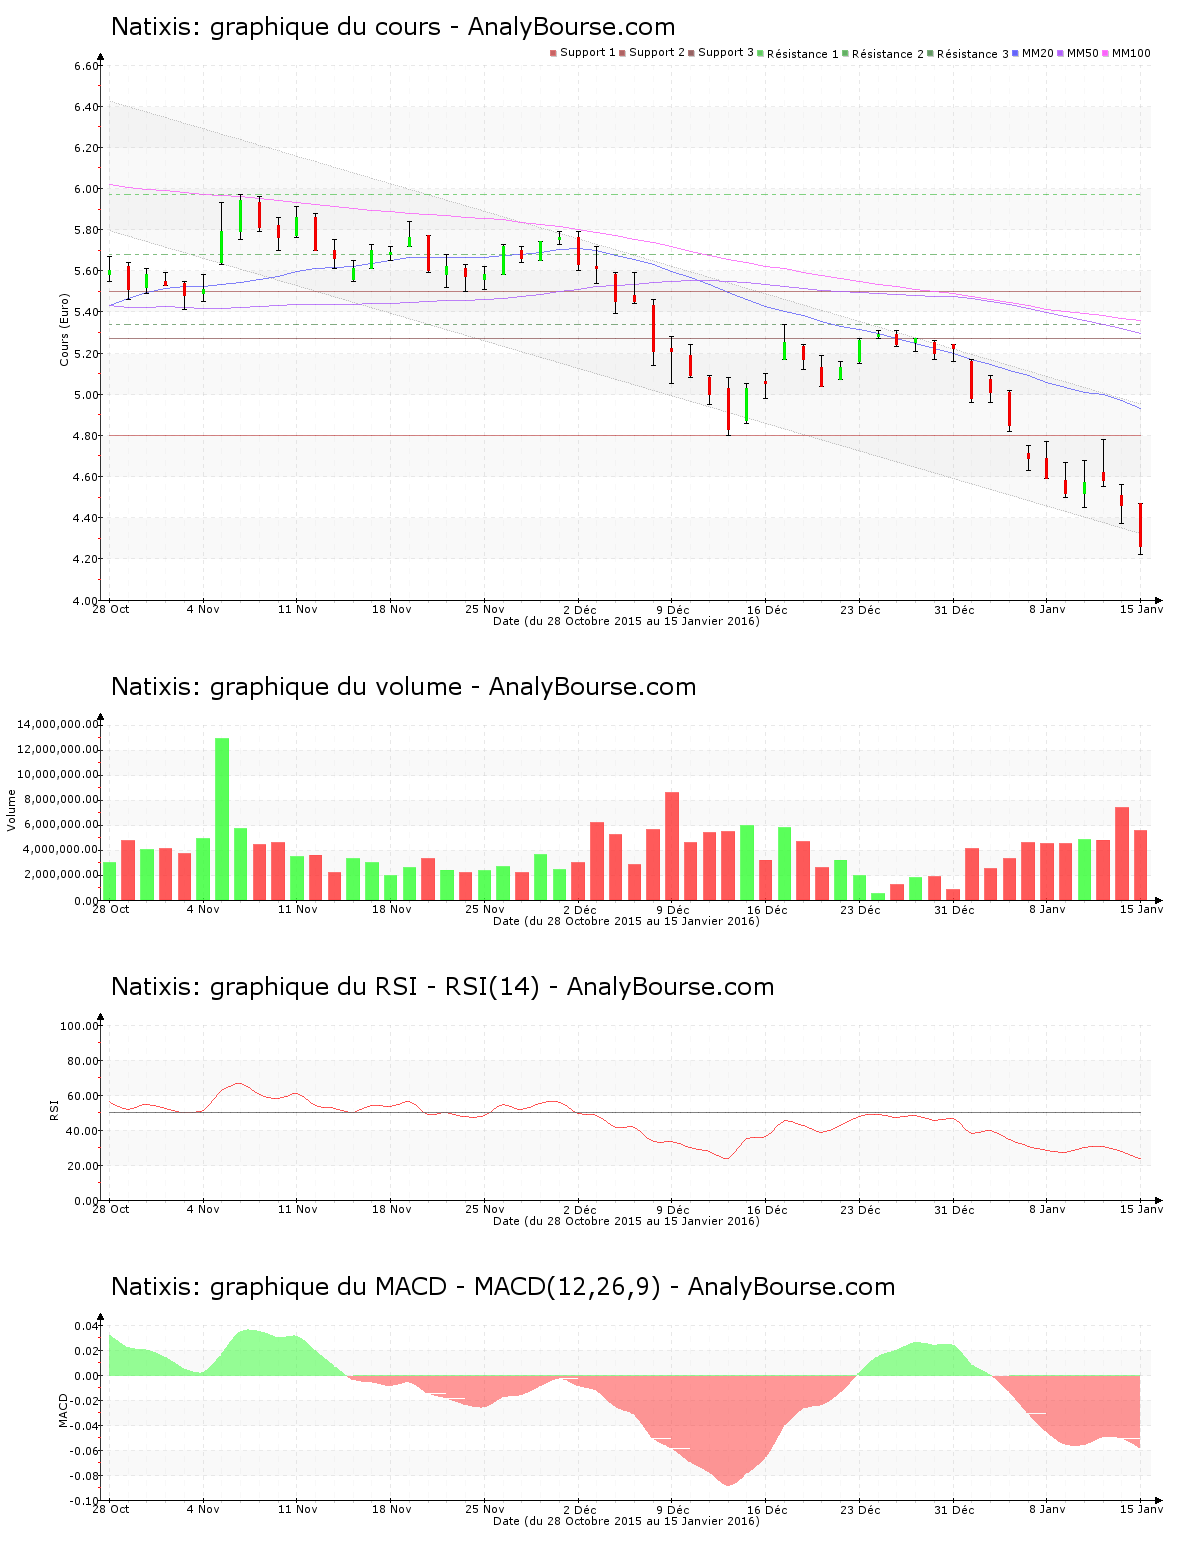Select the RSI(14) chart title
This screenshot has height=1550, width=1200.
(x=442, y=987)
